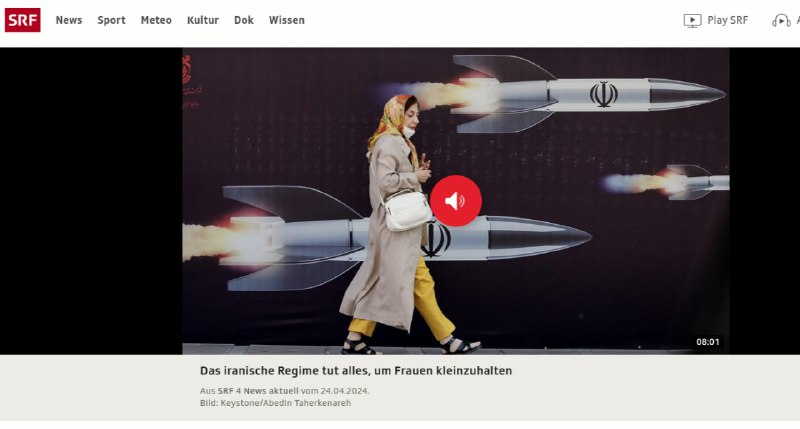
Task: Open the headline about iranische Regime
Action: click(x=356, y=371)
